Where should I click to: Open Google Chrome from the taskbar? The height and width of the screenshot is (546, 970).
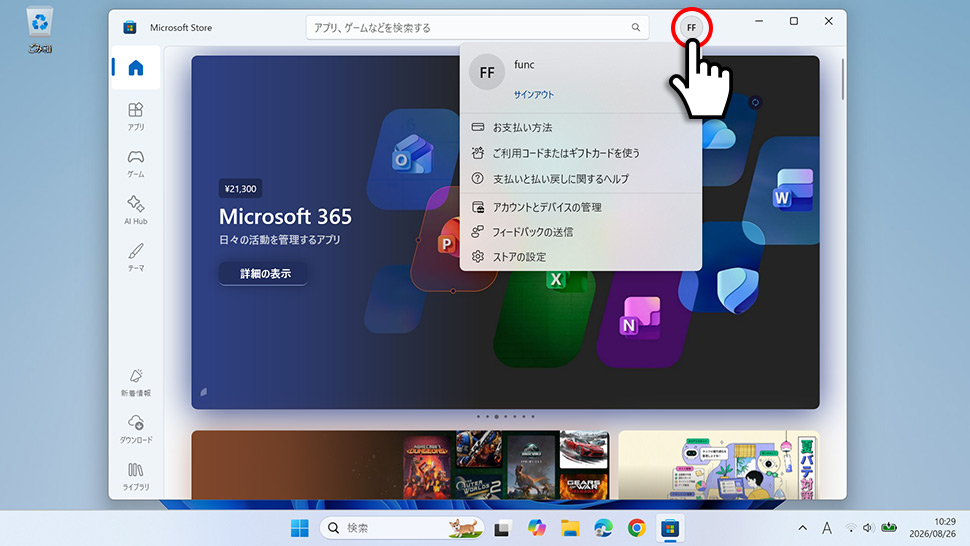637,528
